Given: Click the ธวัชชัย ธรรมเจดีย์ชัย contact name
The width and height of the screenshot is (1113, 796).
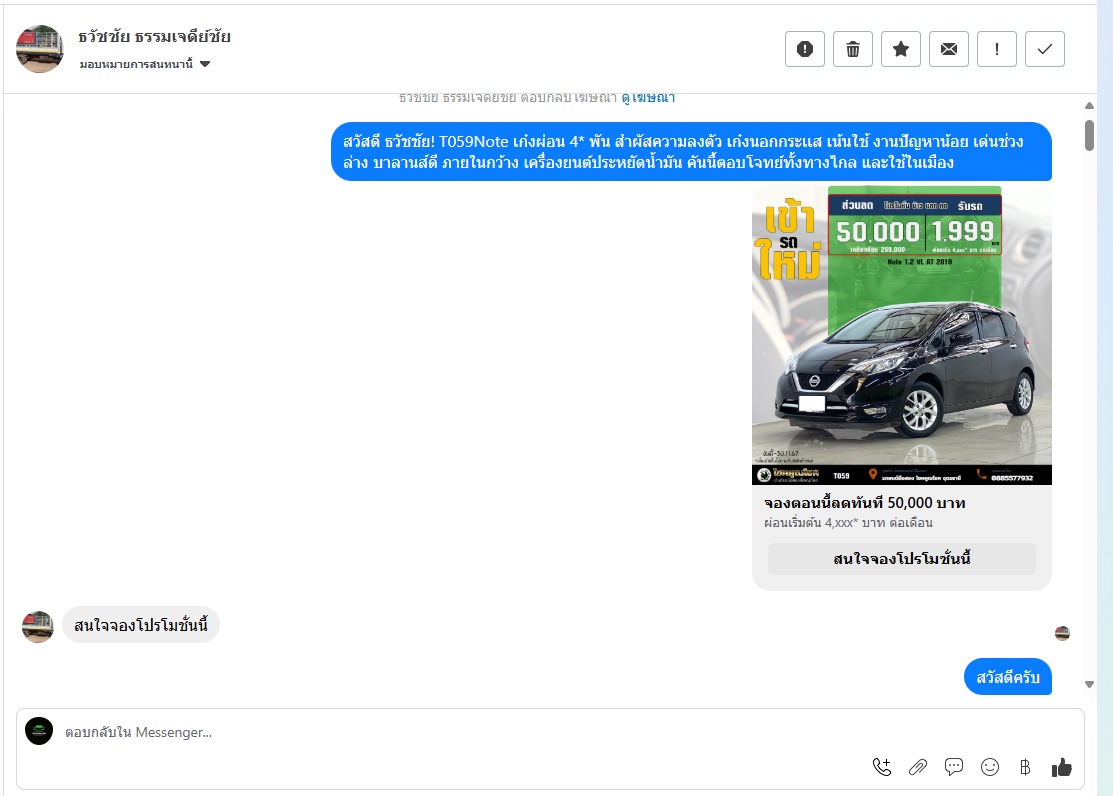Looking at the screenshot, I should [154, 36].
